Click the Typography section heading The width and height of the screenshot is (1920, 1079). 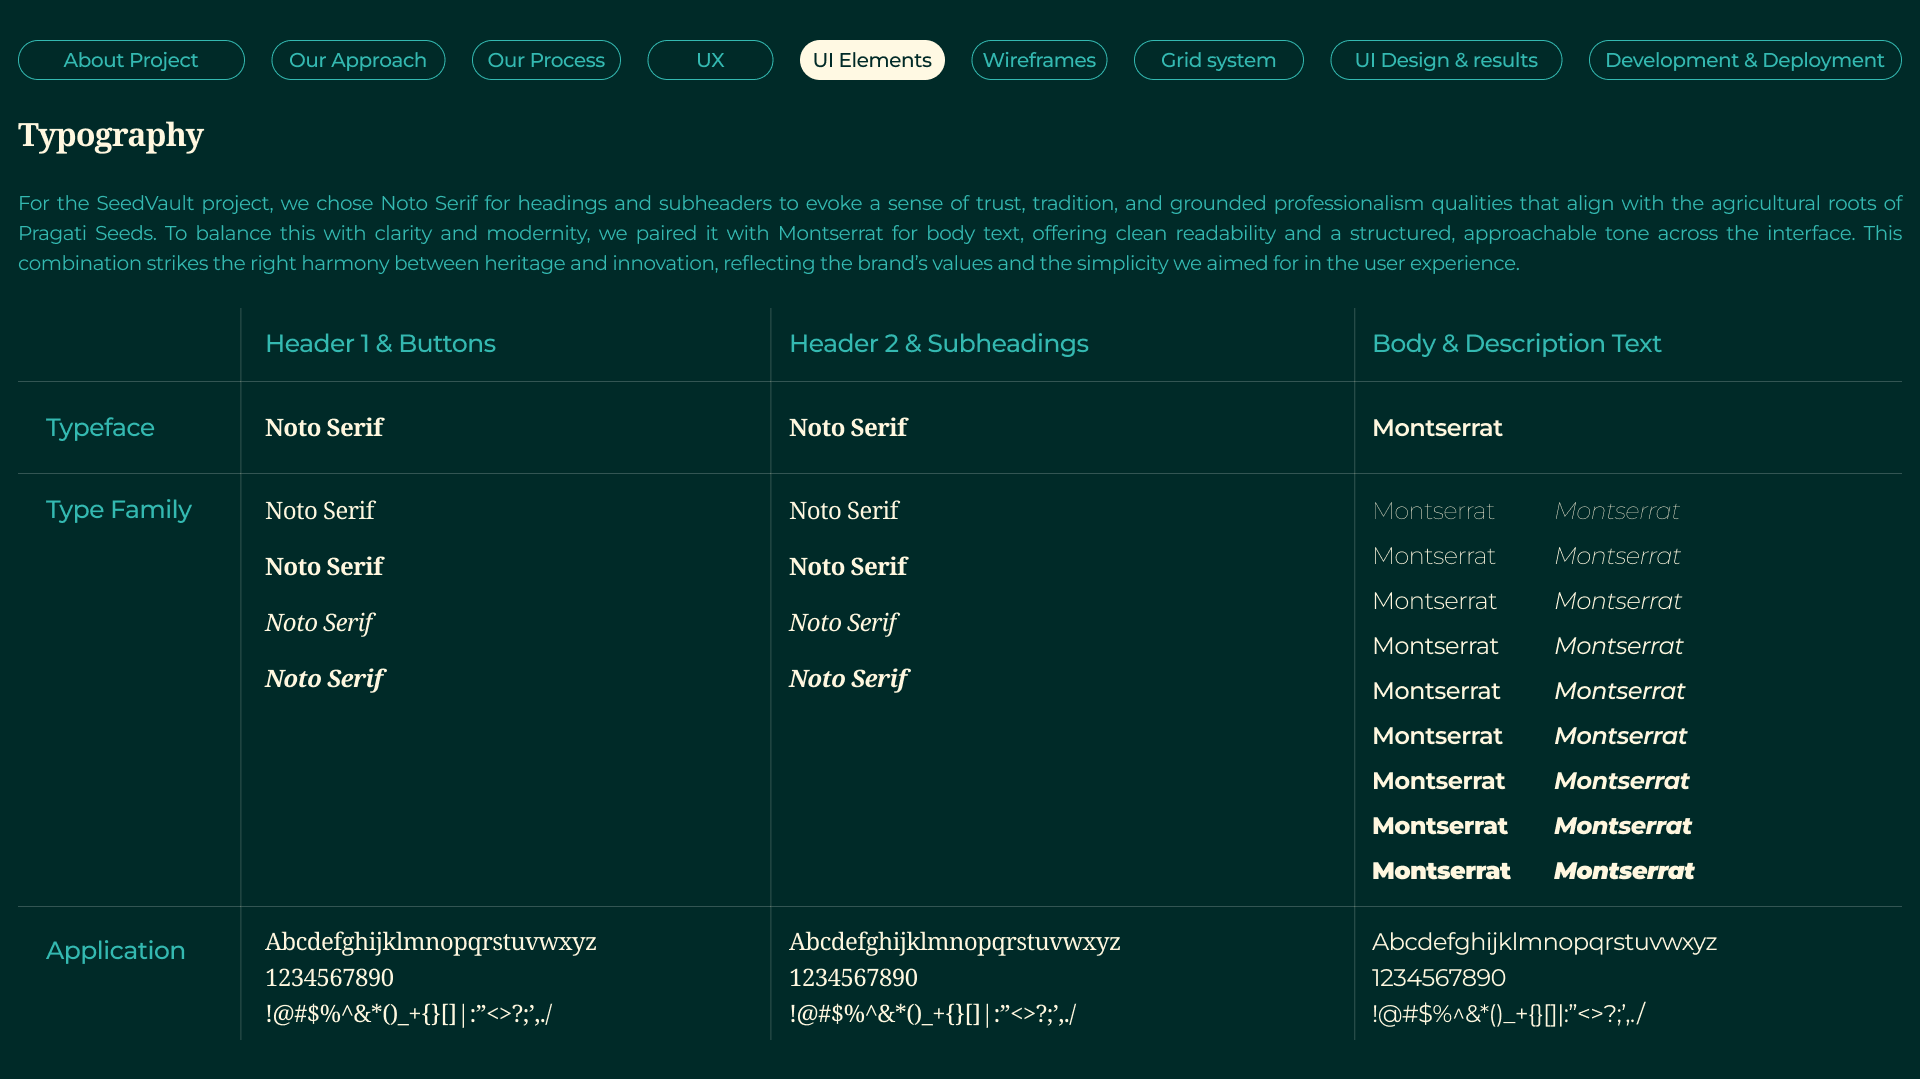point(111,135)
